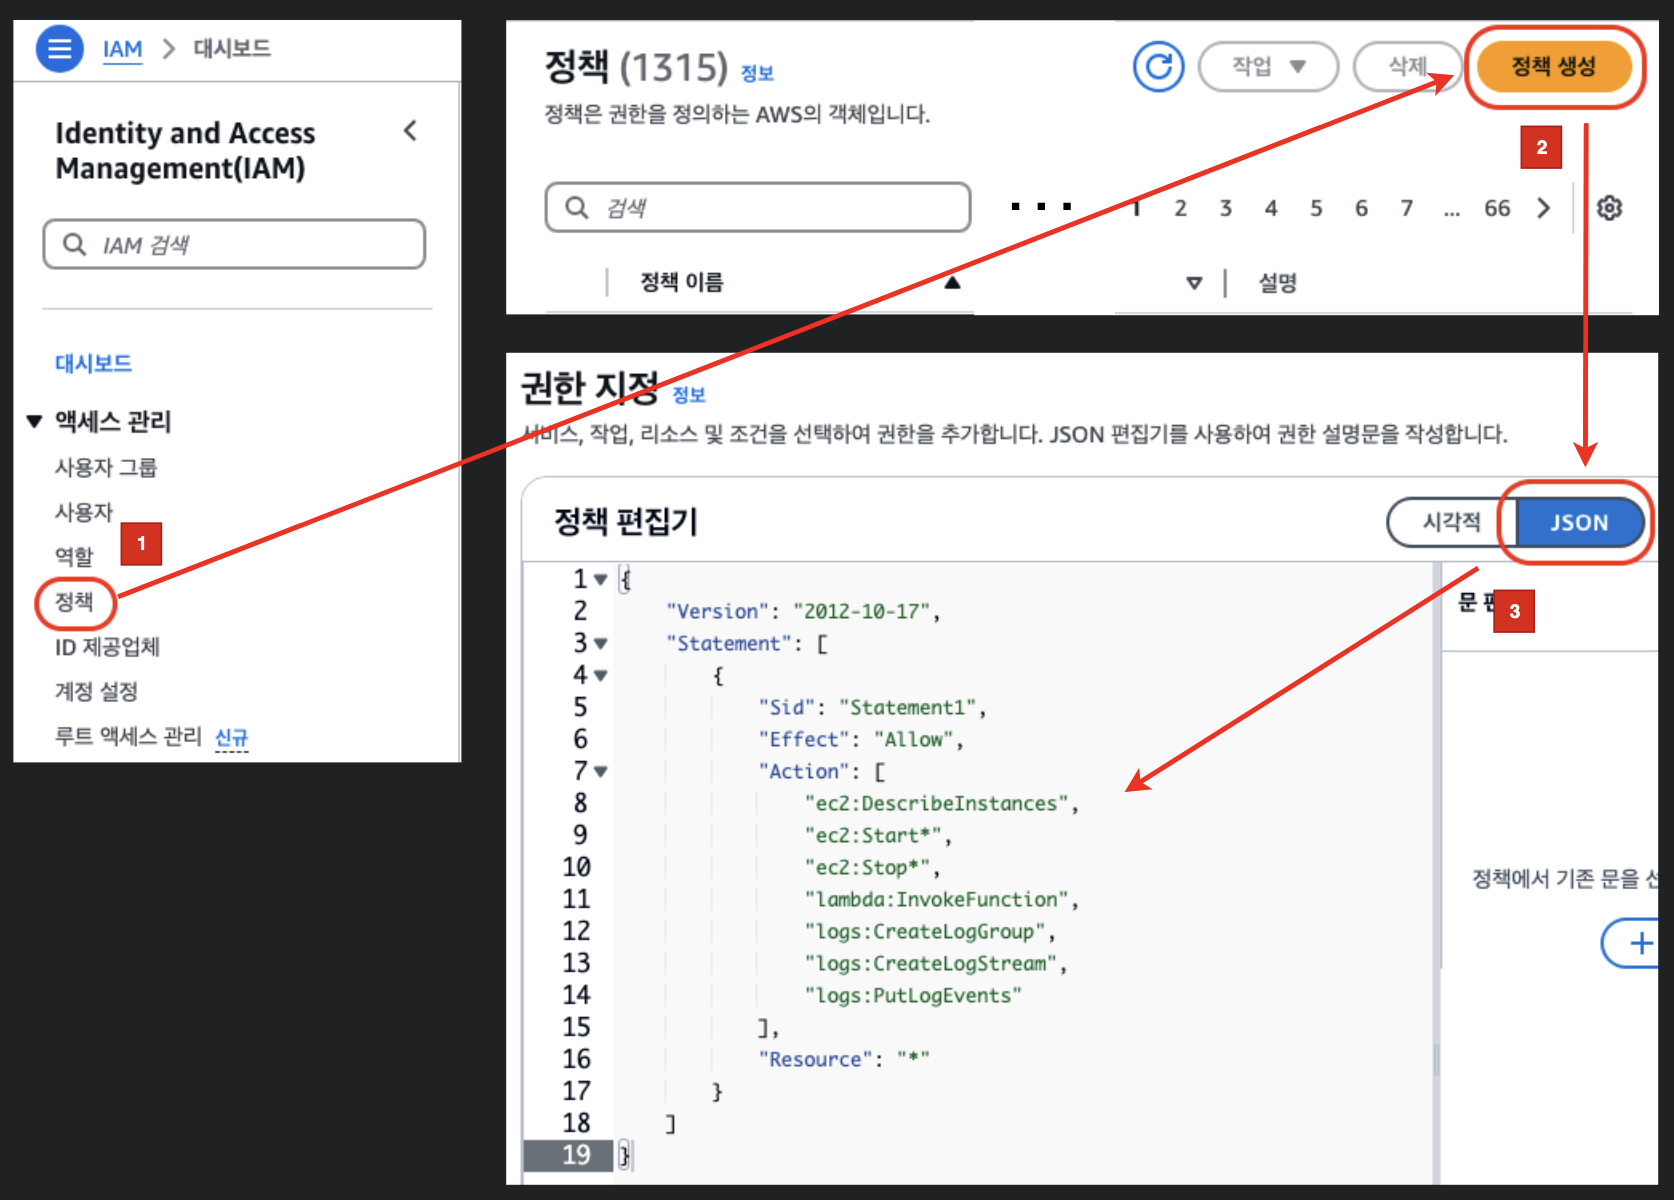Sort by 정책 이름 column
Screen dimensions: 1674x1200
pyautogui.click(x=681, y=283)
